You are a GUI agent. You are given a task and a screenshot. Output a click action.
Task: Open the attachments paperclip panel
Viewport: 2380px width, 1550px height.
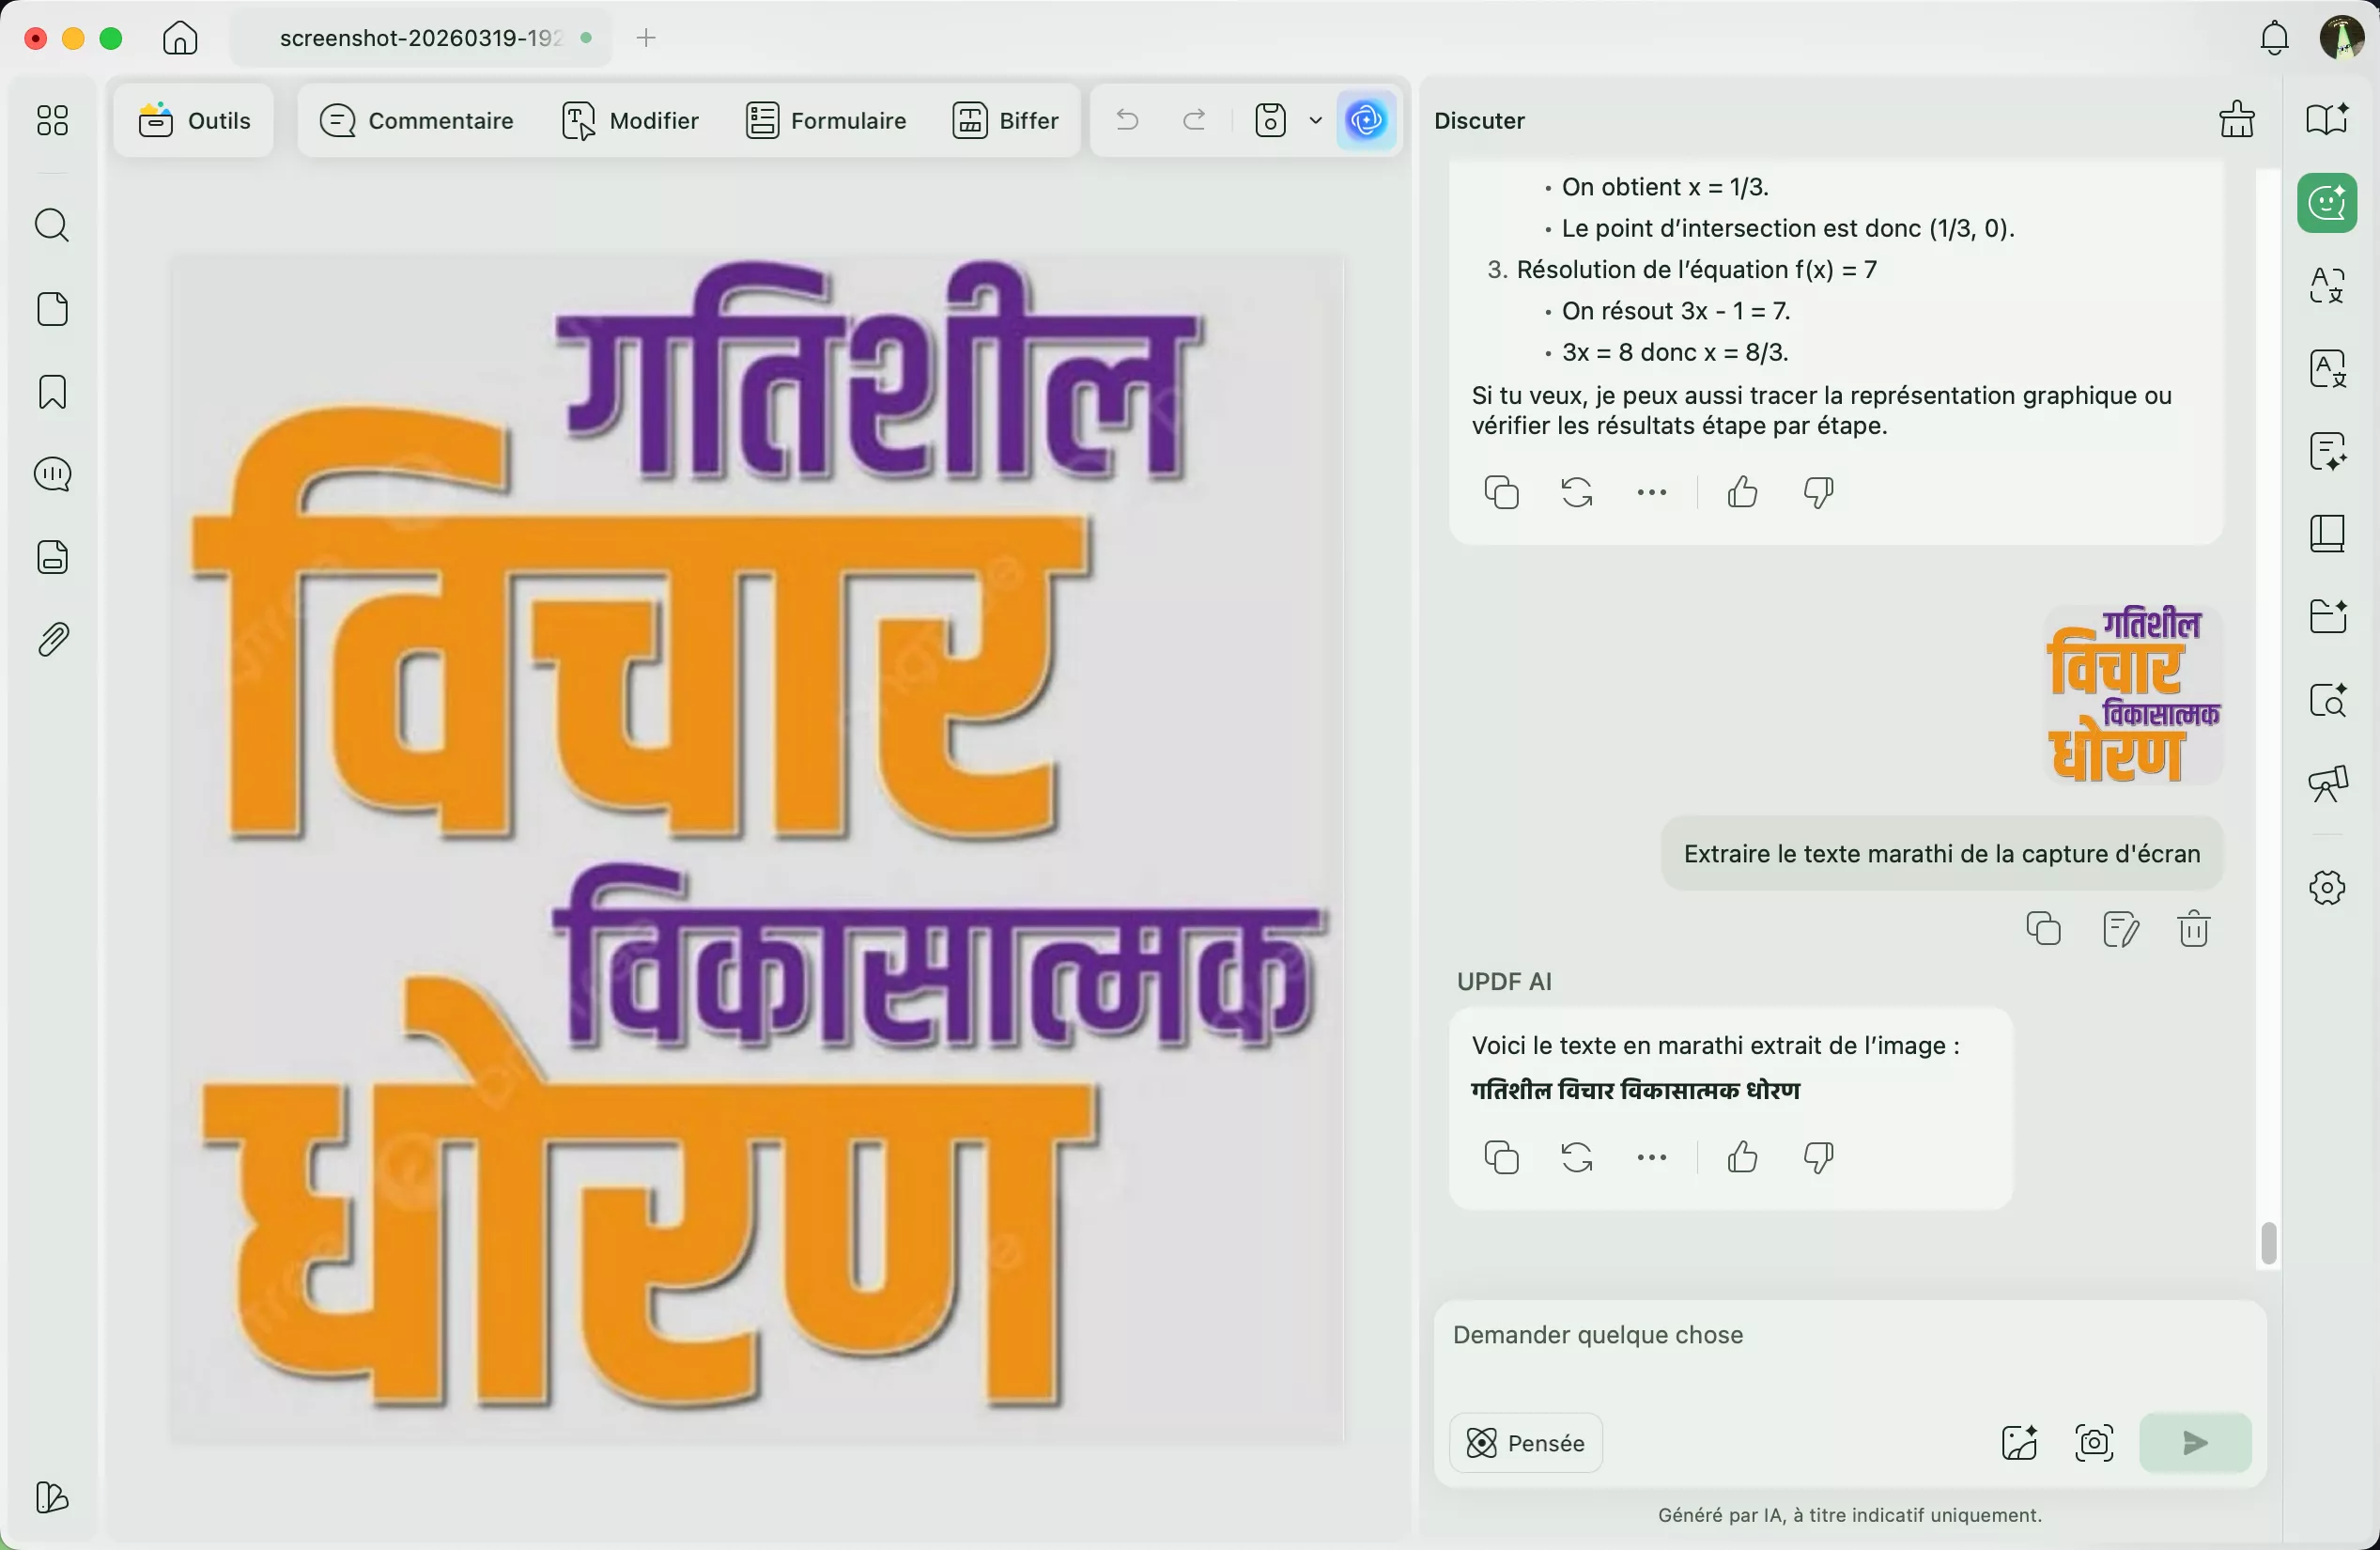pyautogui.click(x=52, y=640)
